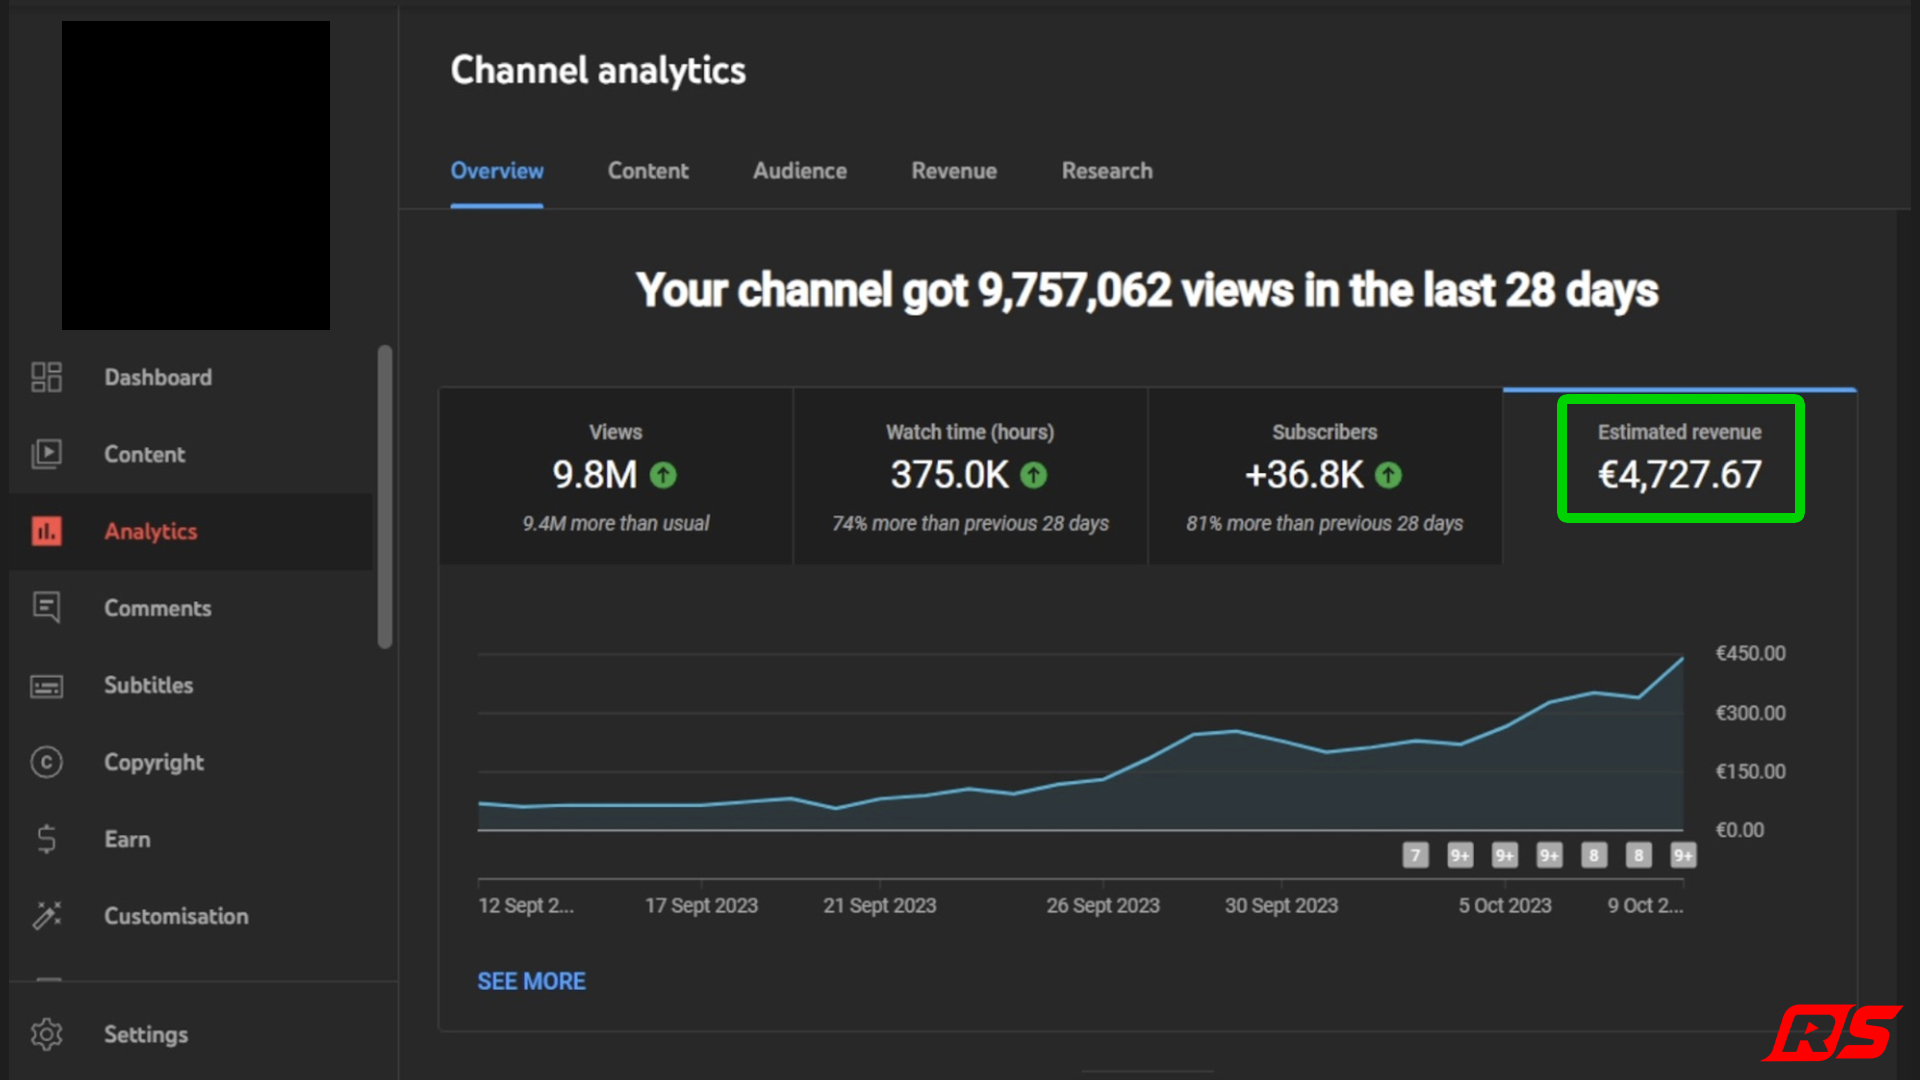Click the last 9+ video marker under chart

pos(1683,855)
